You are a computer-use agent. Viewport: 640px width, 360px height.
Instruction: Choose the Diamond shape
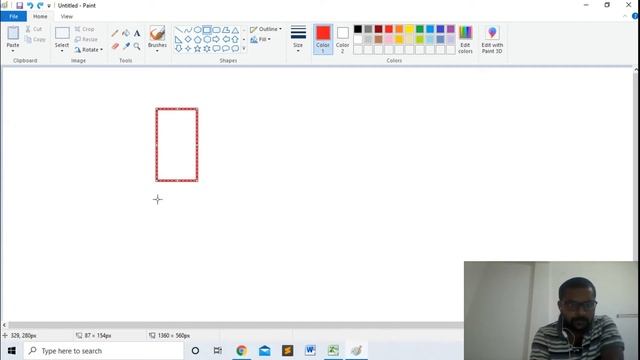[188, 40]
